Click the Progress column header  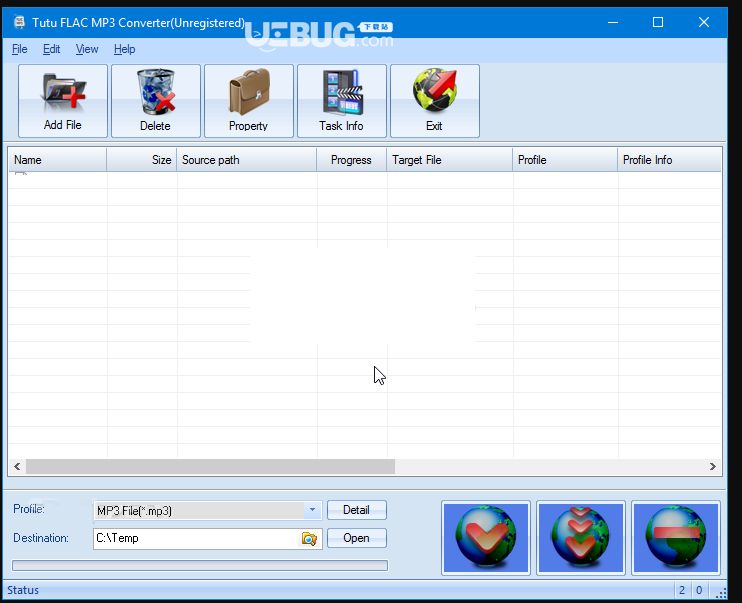352,160
